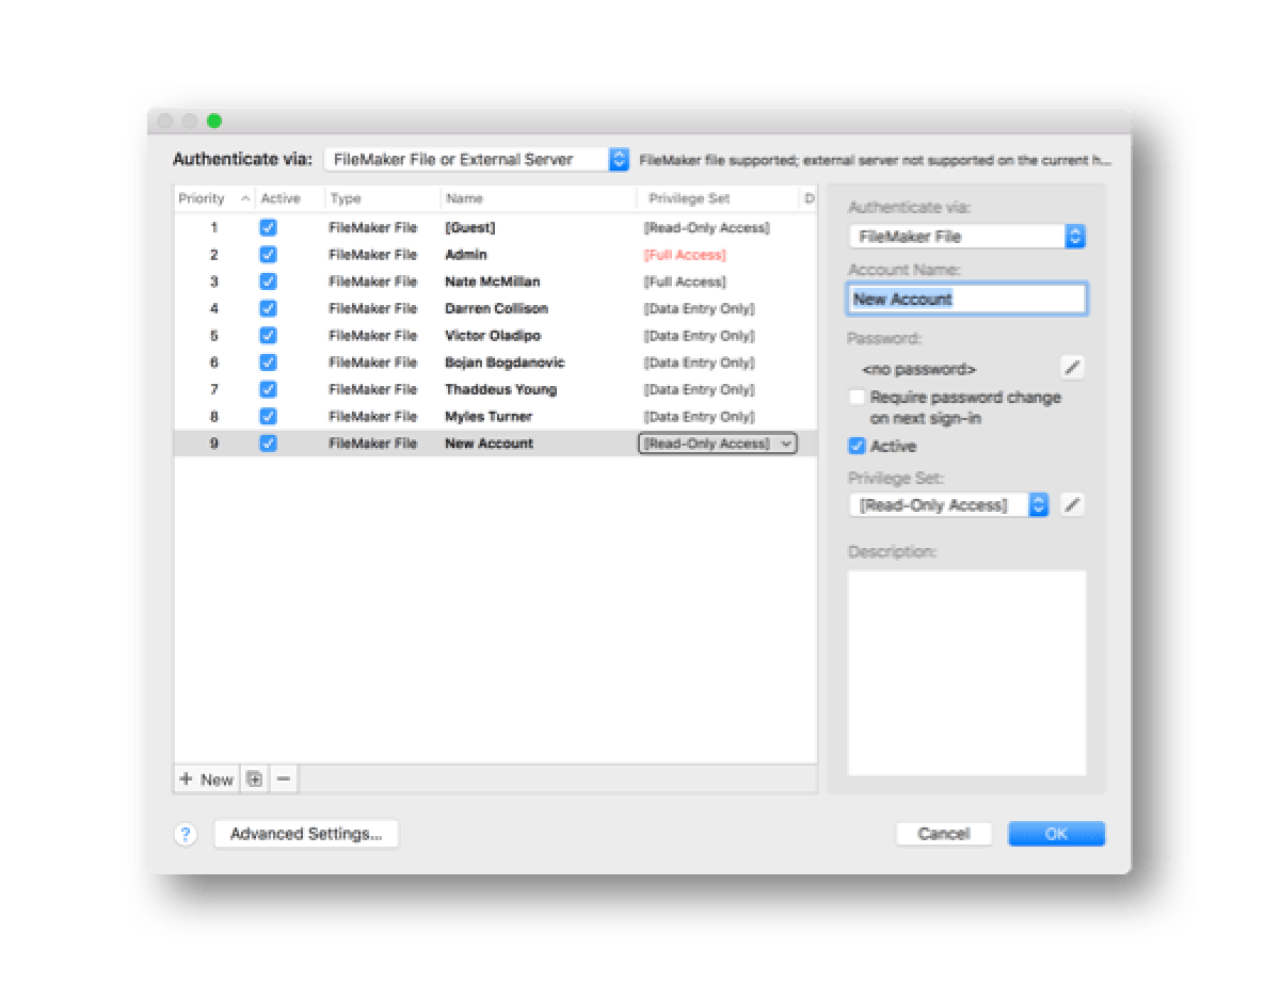
Task: Select the Myles Turner account row
Action: point(495,417)
